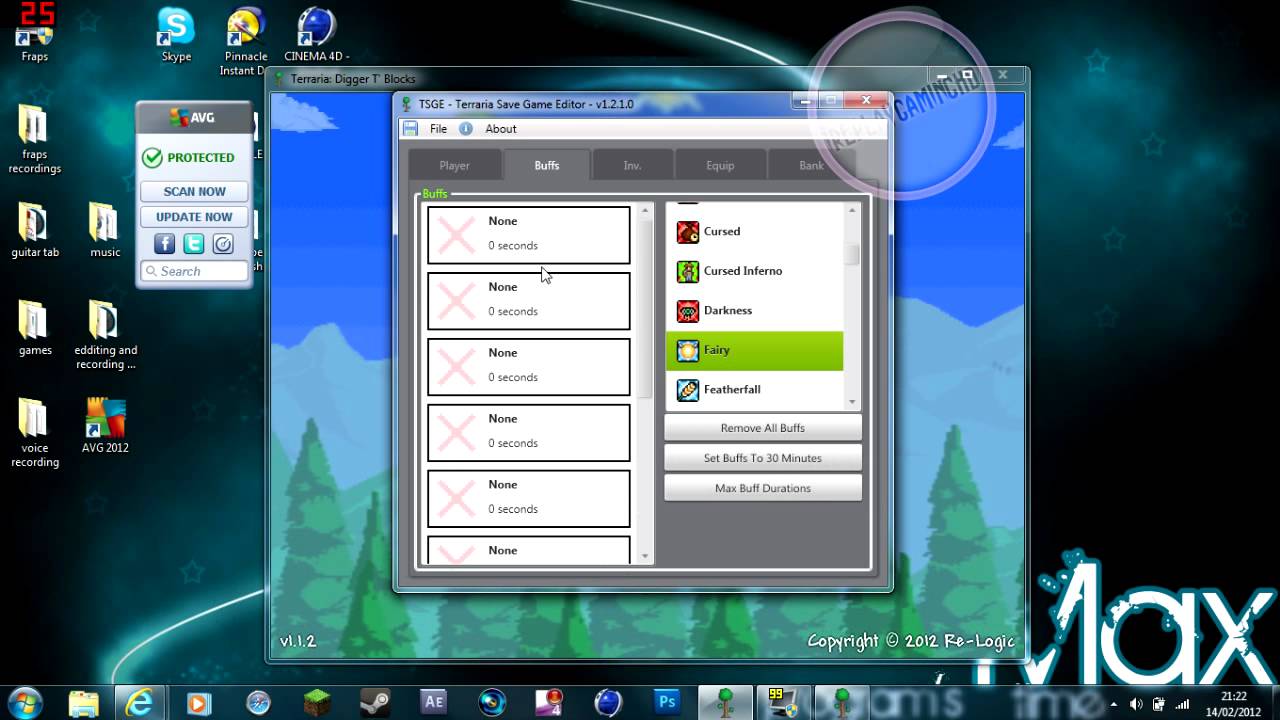Click Set Buffs To 30 Minutes
The height and width of the screenshot is (720, 1280).
click(763, 458)
